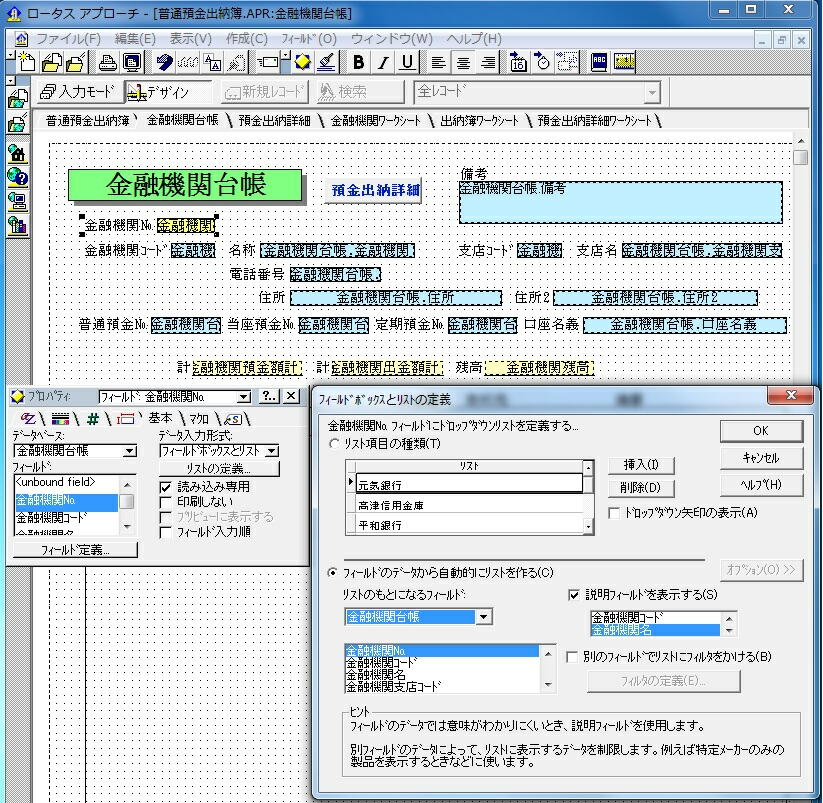823x803 pixels.
Task: Click the open file folder icon
Action: (x=51, y=62)
